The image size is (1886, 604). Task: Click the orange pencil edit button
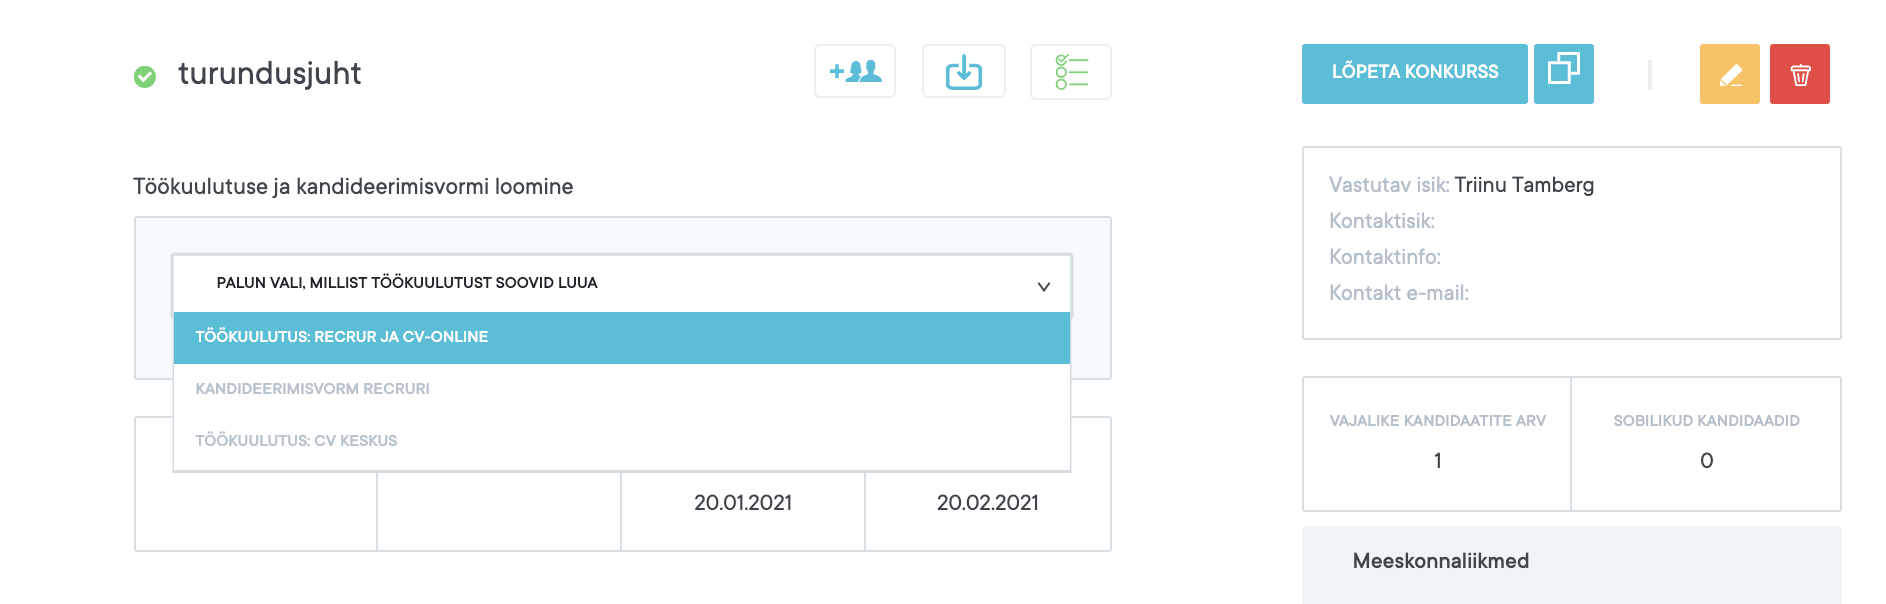tap(1729, 74)
